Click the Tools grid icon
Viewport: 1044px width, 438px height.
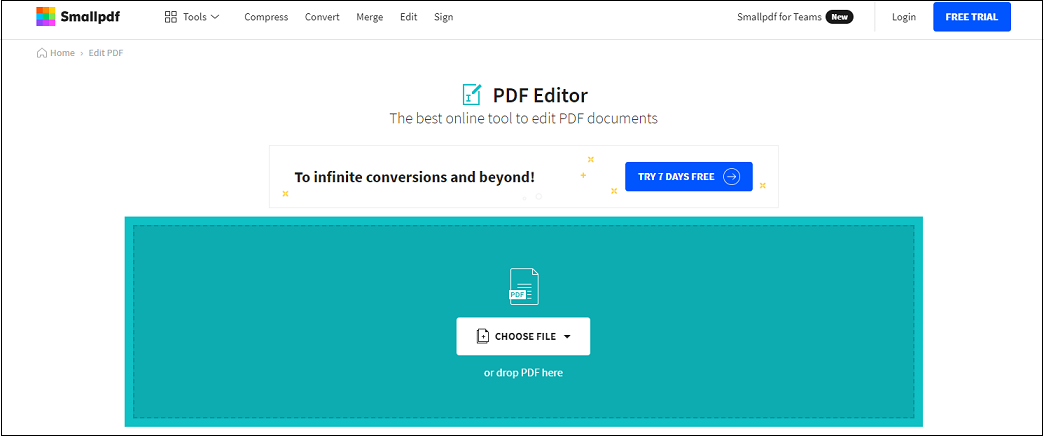pyautogui.click(x=170, y=17)
